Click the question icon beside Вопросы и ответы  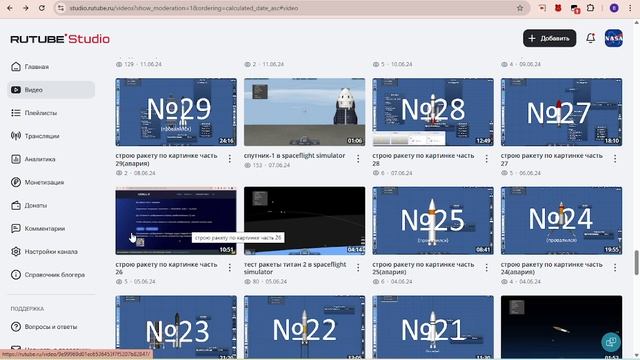pos(16,327)
